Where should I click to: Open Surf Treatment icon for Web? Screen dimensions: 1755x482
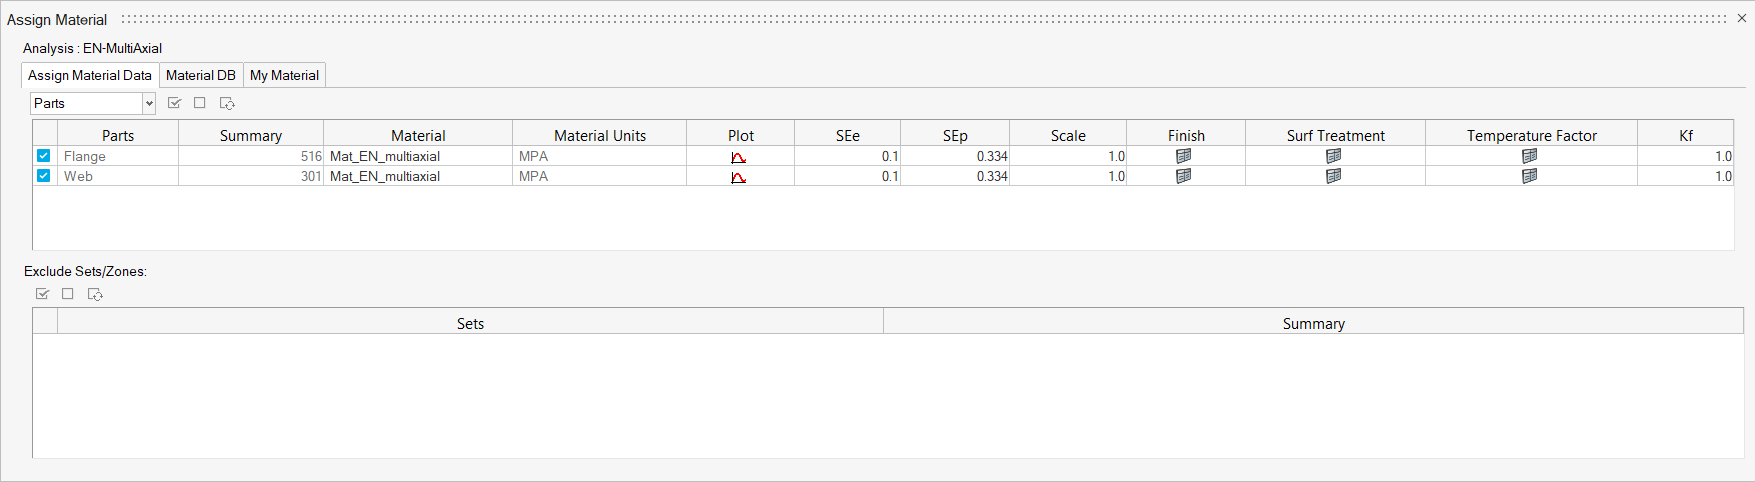pos(1333,176)
